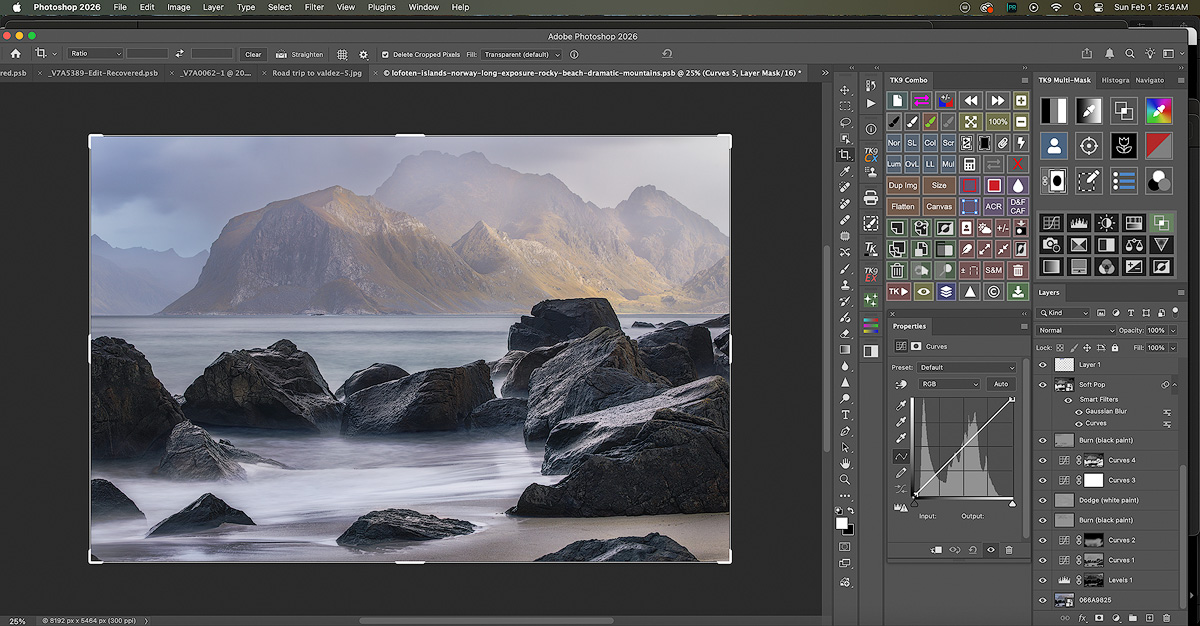
Task: Open the Layer menu
Action: click(213, 7)
